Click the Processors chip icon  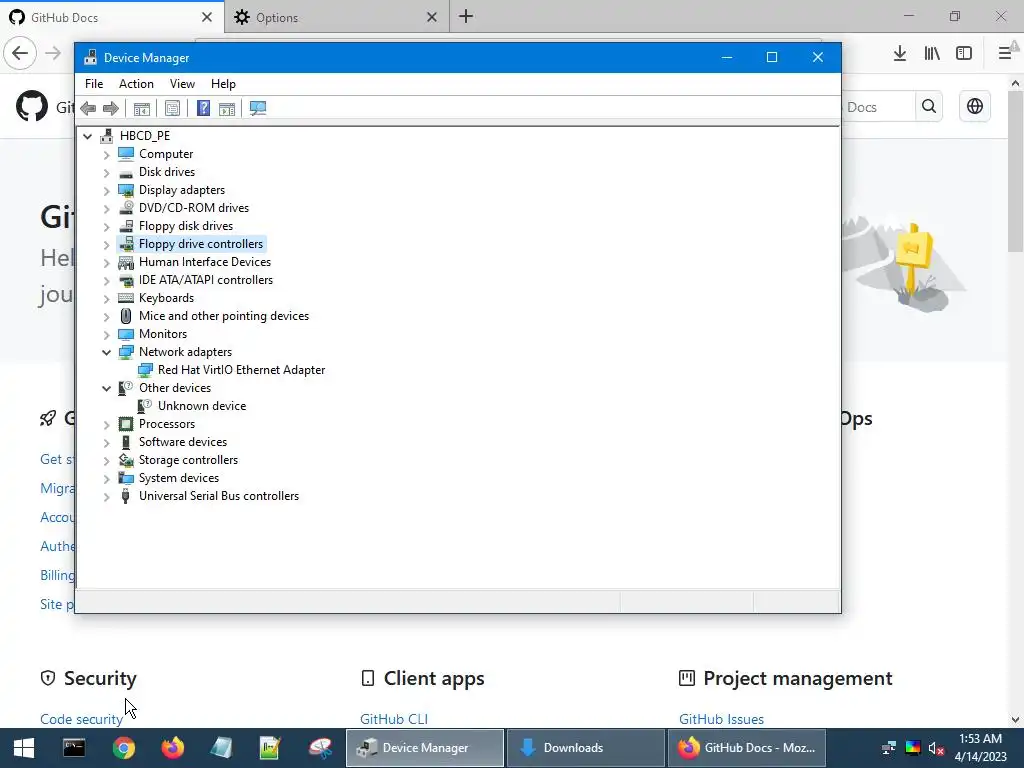click(x=126, y=424)
